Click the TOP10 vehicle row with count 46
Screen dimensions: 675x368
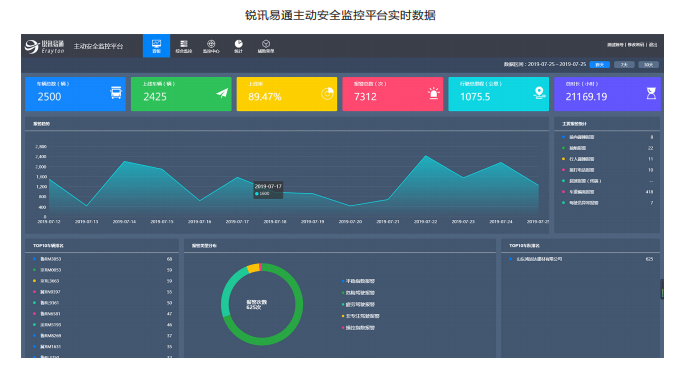pyautogui.click(x=102, y=325)
